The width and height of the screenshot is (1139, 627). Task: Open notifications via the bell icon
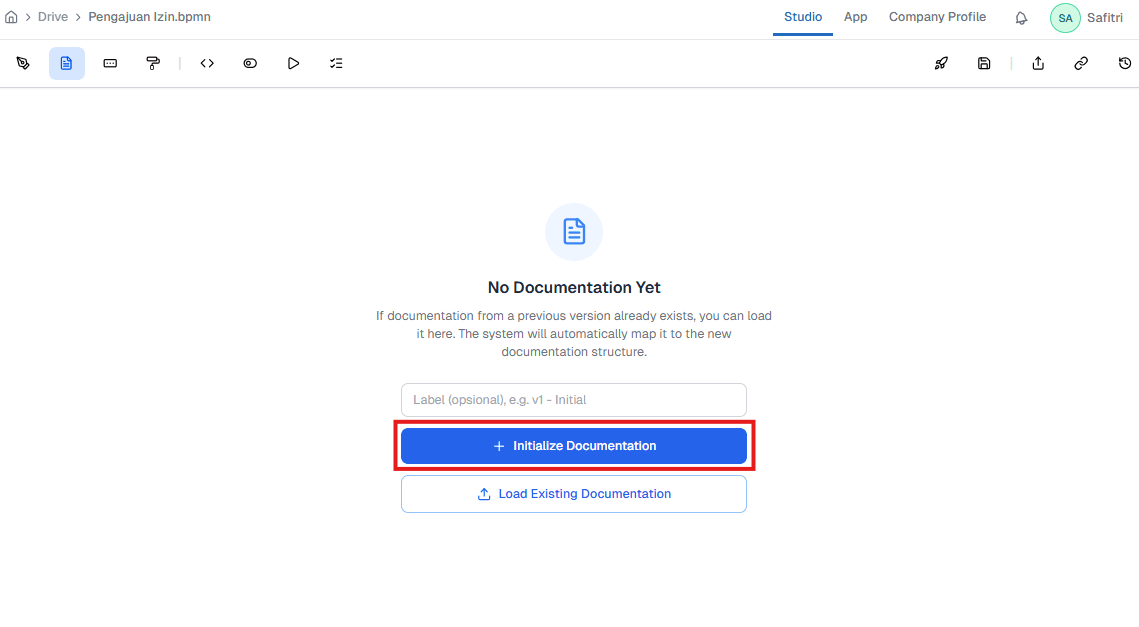(1020, 17)
